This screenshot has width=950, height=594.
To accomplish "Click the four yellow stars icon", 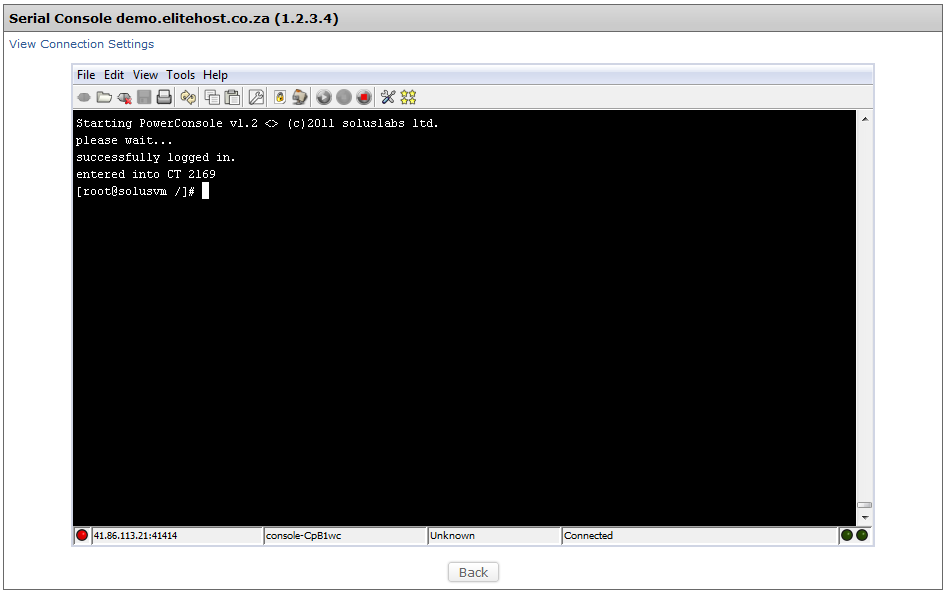I will [408, 97].
